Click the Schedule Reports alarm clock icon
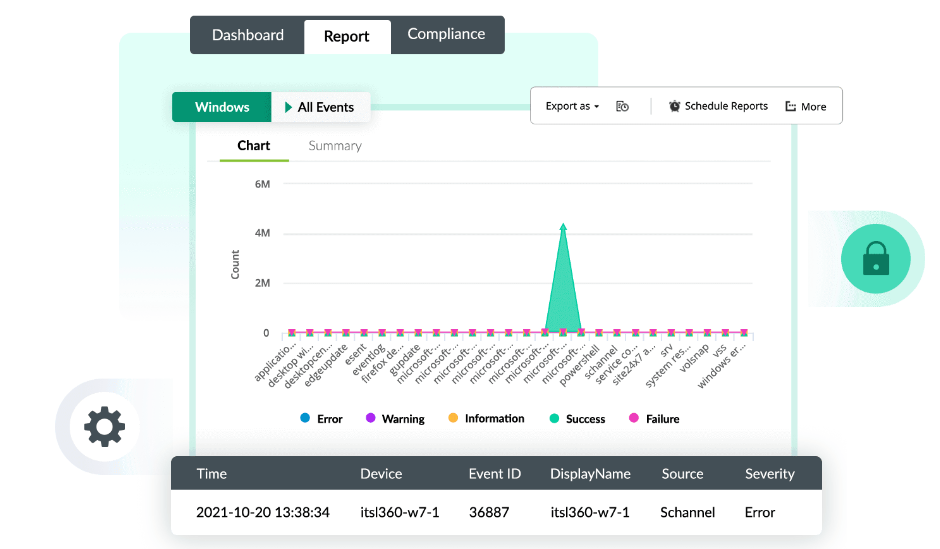Viewport: 940px width, 549px height. 675,106
